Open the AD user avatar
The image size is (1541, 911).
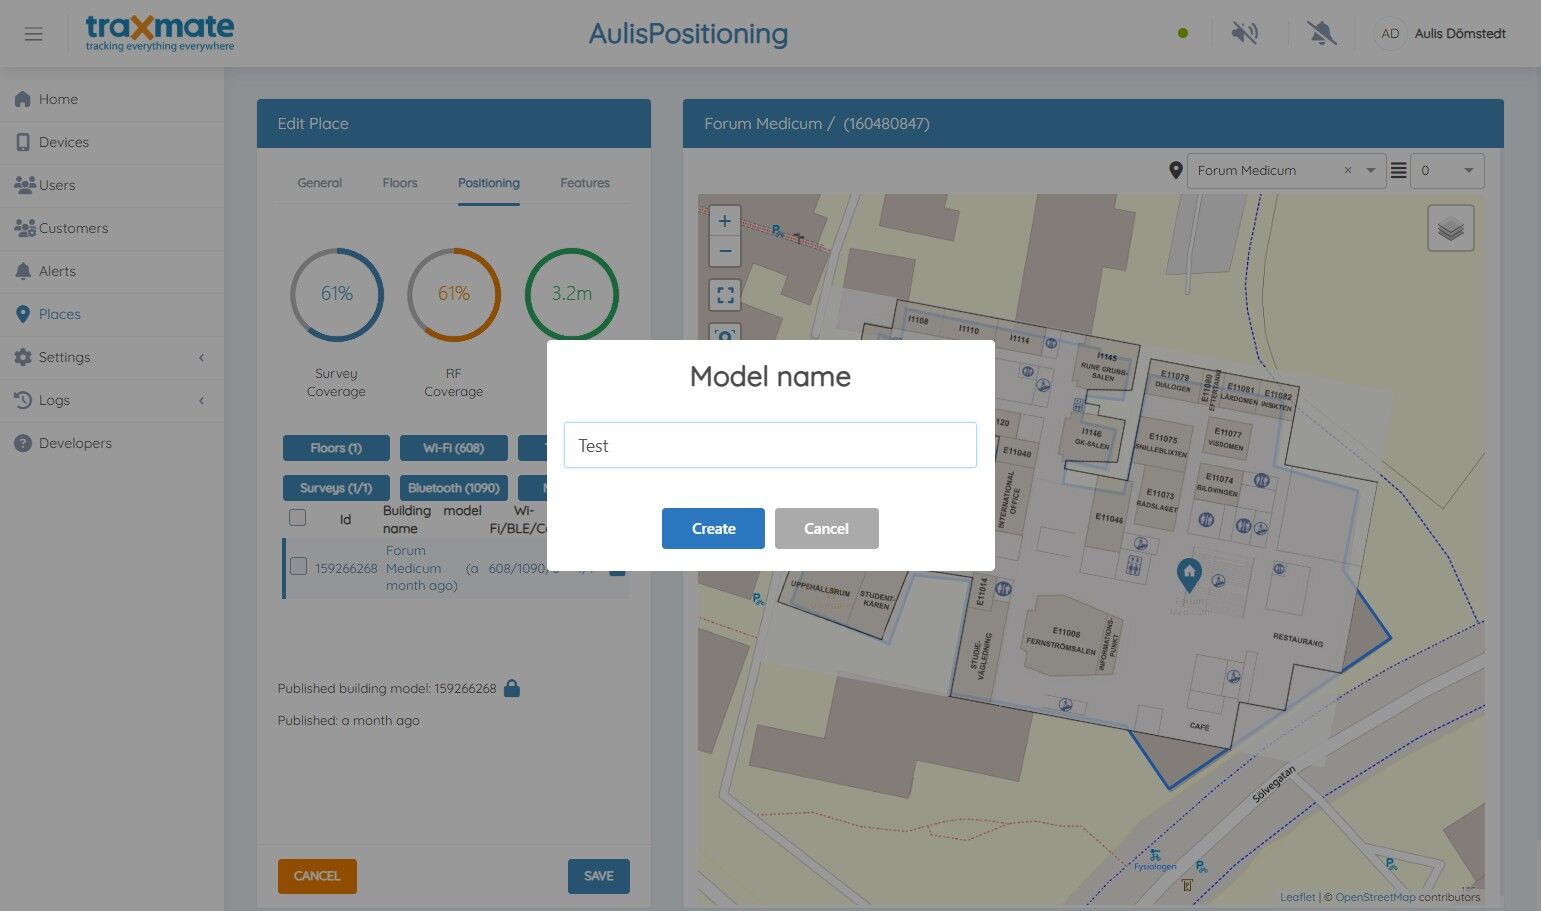(1390, 34)
